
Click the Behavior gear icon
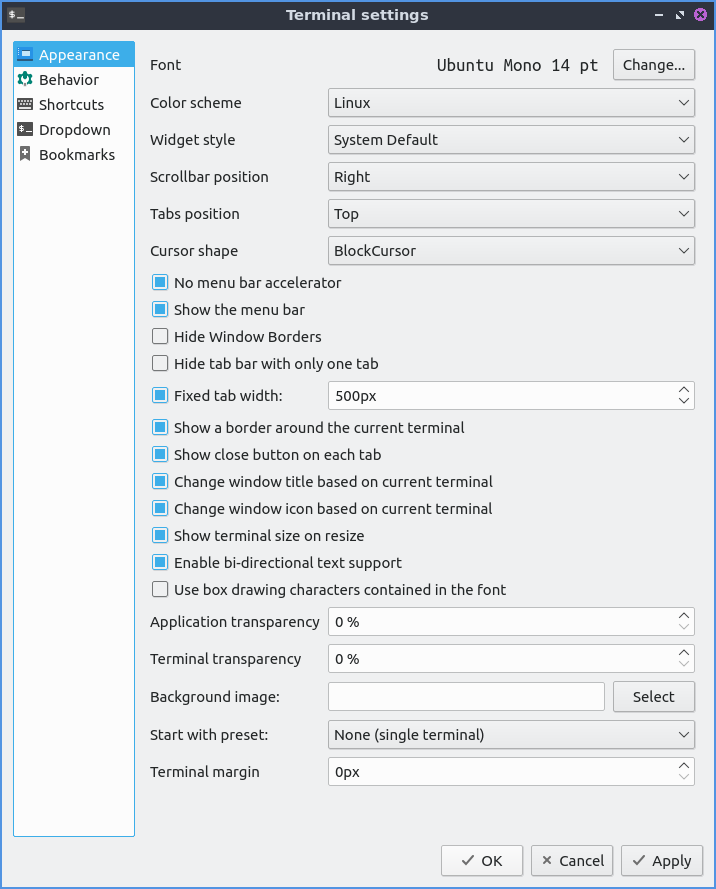tap(25, 80)
